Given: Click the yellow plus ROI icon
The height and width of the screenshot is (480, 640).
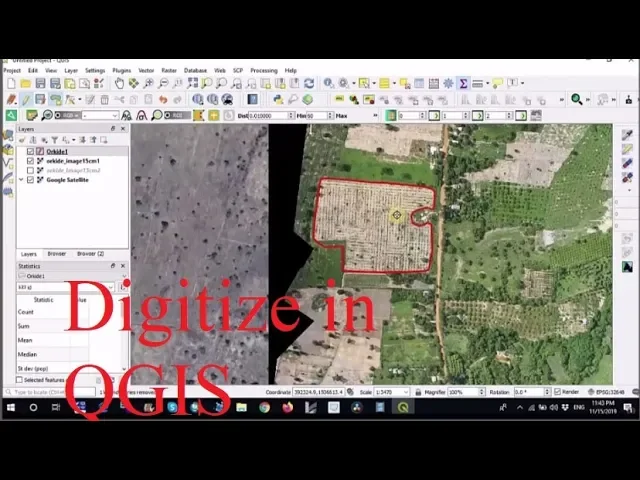Looking at the screenshot, I should click(x=213, y=116).
